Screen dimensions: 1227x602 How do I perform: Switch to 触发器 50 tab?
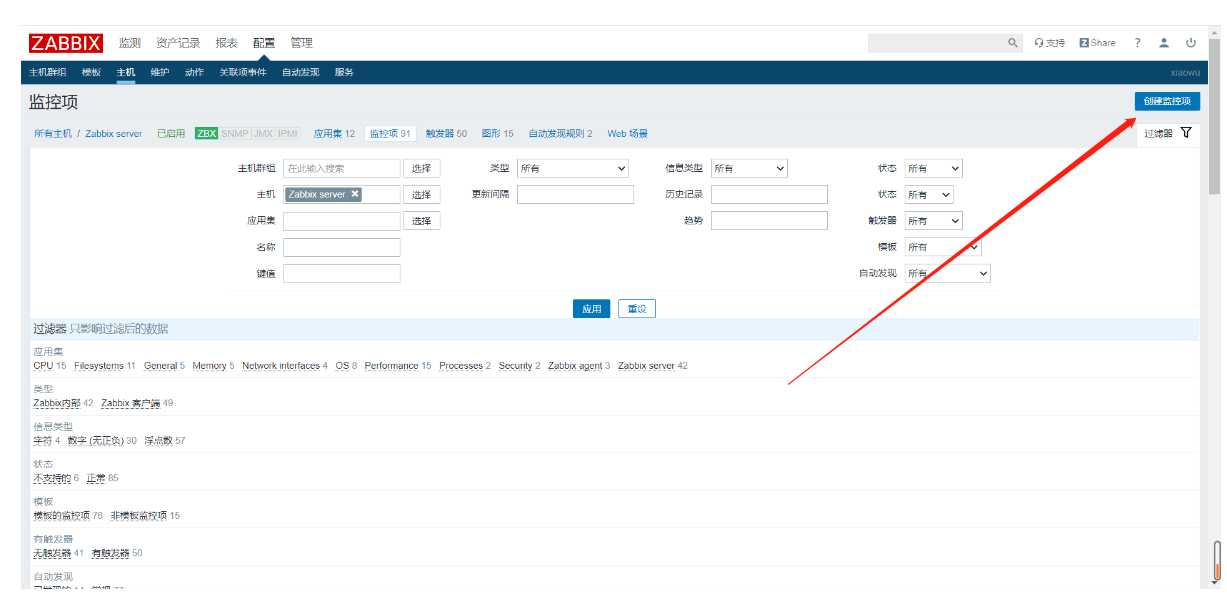click(446, 133)
